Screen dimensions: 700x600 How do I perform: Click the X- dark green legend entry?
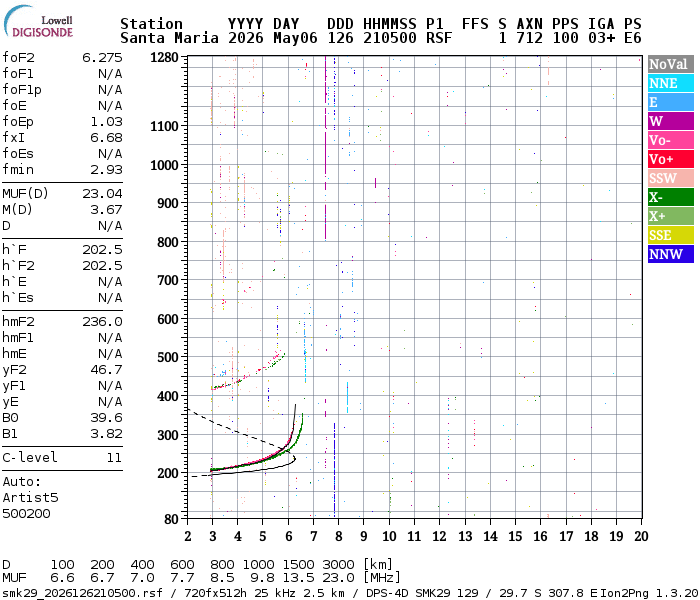pyautogui.click(x=671, y=197)
